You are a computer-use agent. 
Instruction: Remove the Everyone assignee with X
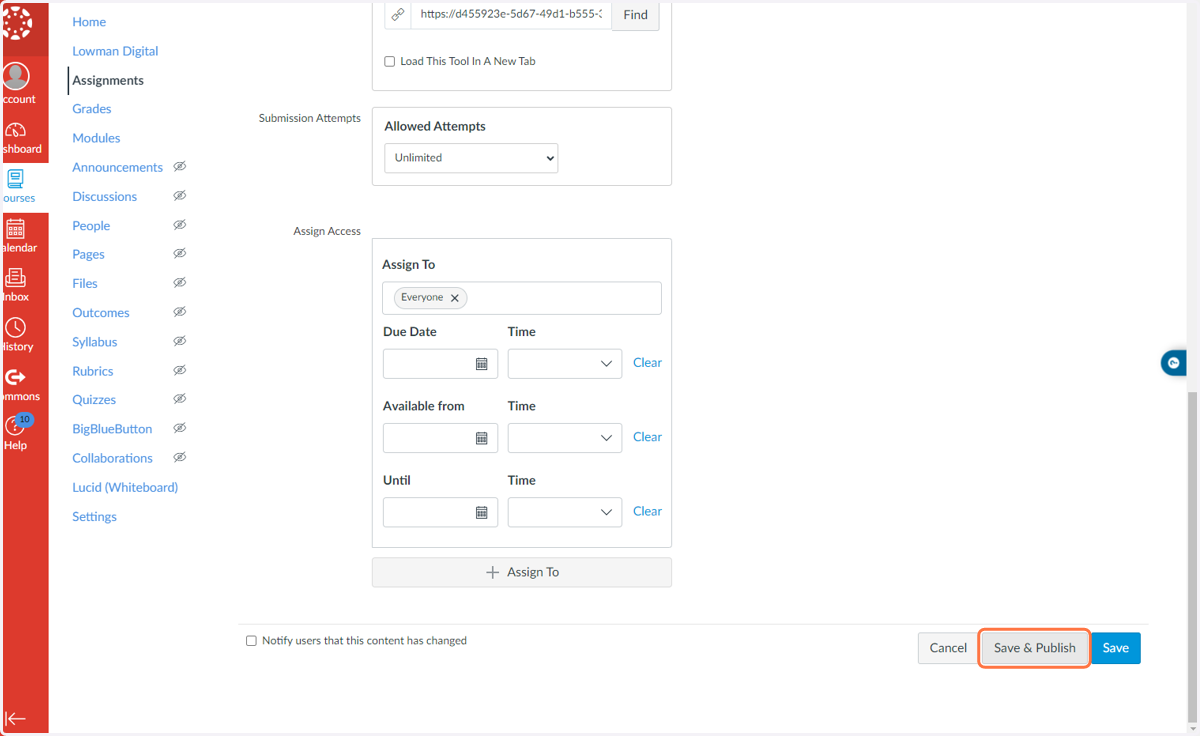click(454, 298)
